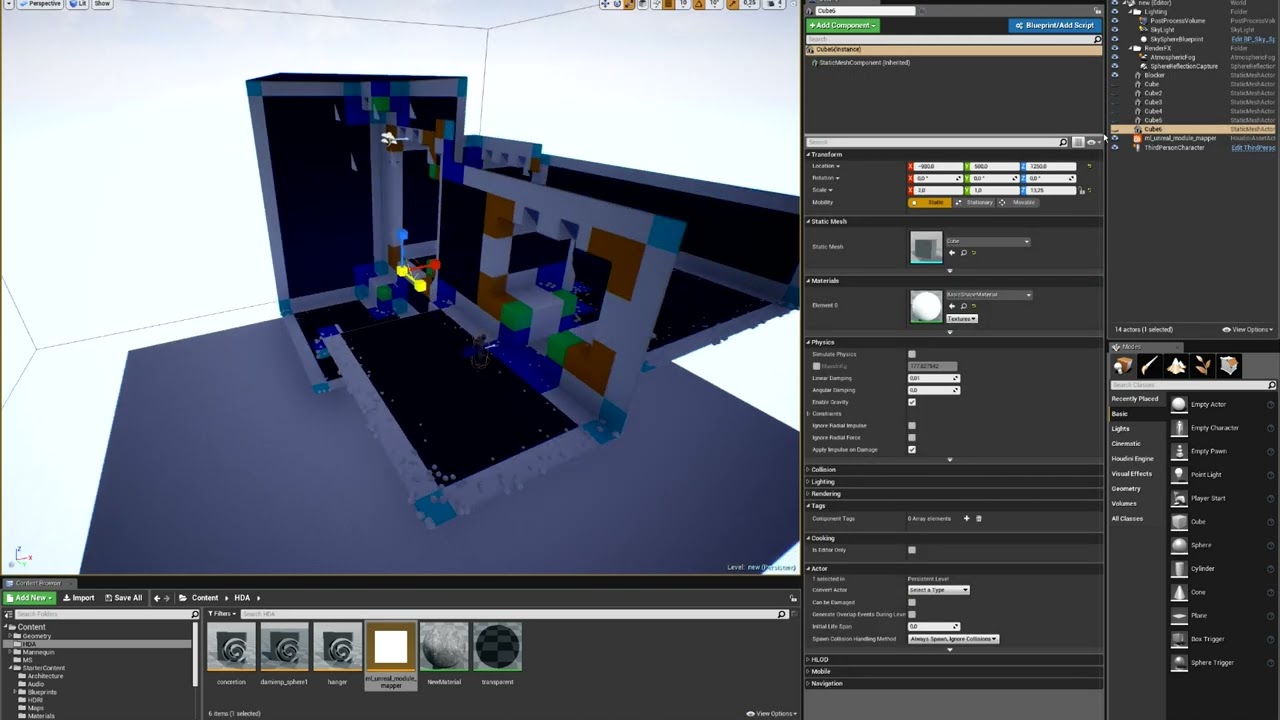Image resolution: width=1280 pixels, height=720 pixels.
Task: Click the Save All button
Action: 123,598
